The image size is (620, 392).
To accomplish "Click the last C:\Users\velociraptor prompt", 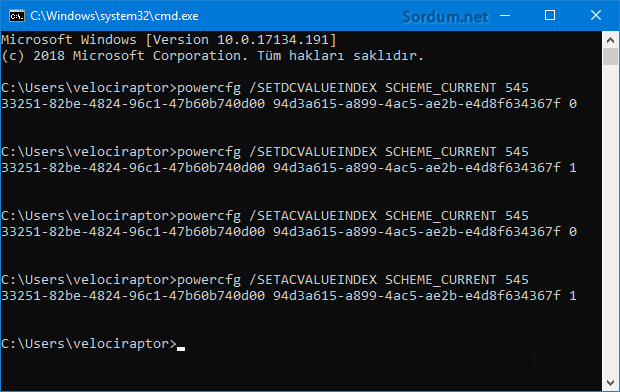I will 89,344.
